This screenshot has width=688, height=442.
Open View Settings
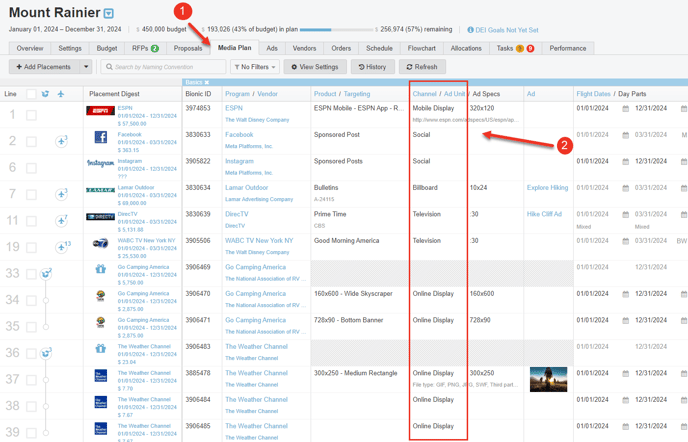(315, 67)
